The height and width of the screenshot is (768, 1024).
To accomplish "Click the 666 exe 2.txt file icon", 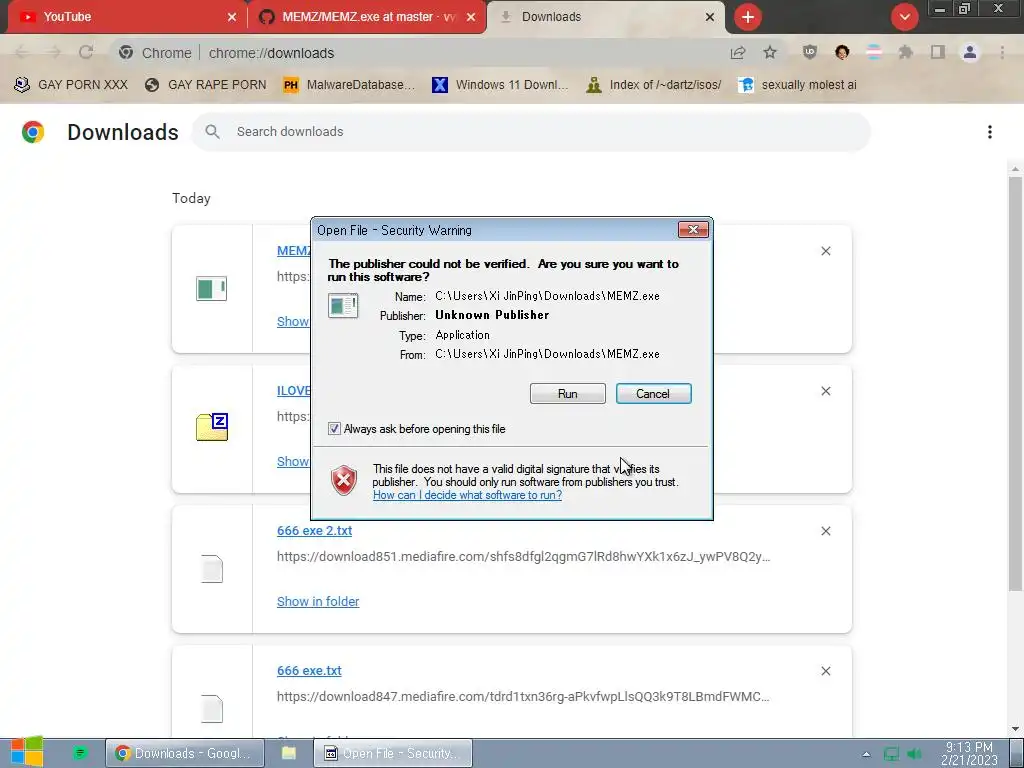I will pos(212,569).
